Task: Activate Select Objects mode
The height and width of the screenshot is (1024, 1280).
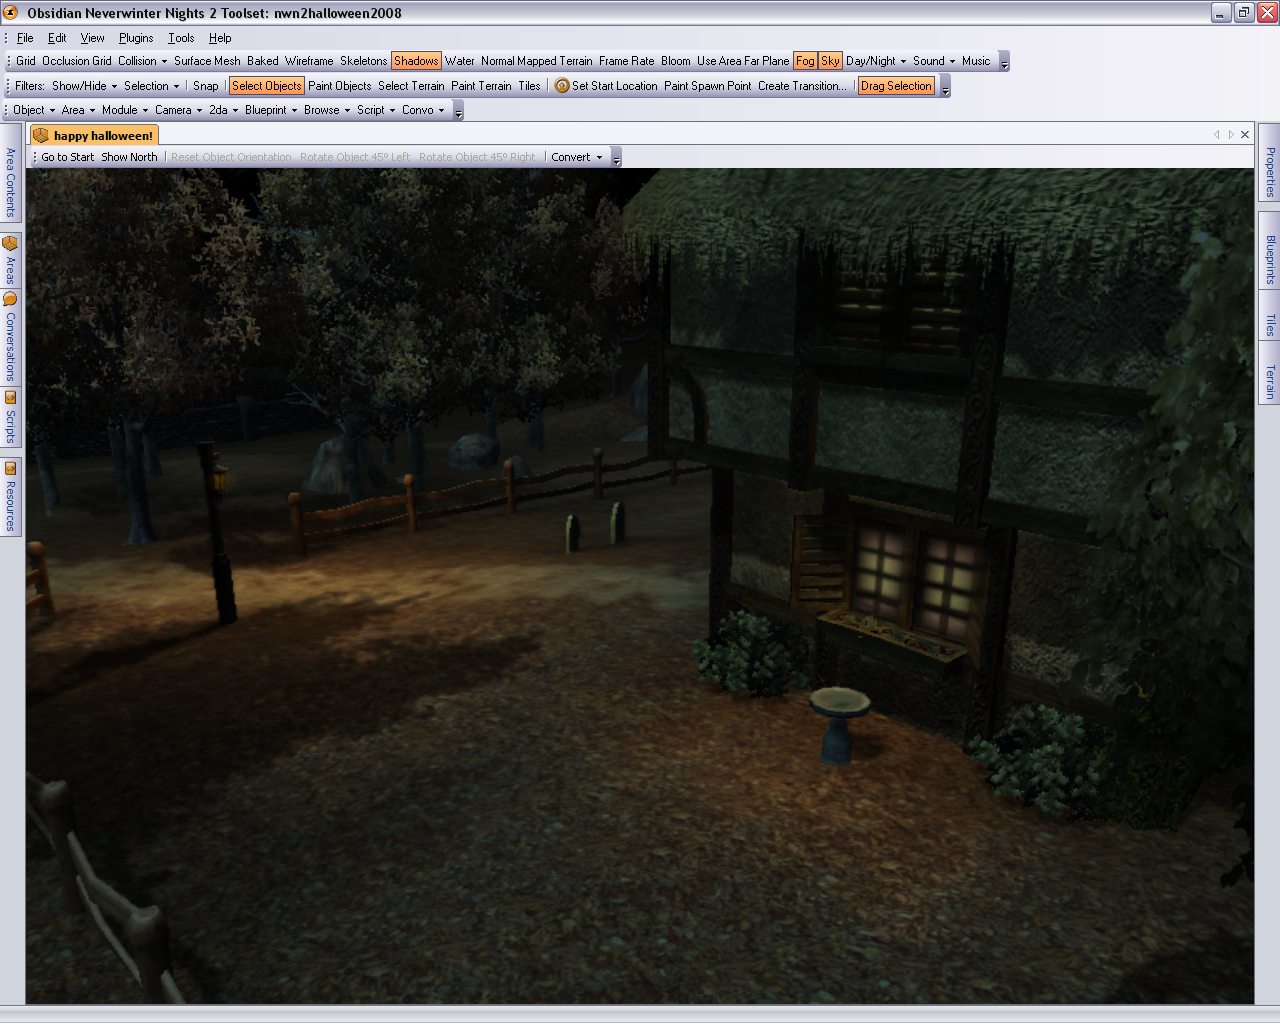Action: pyautogui.click(x=266, y=86)
